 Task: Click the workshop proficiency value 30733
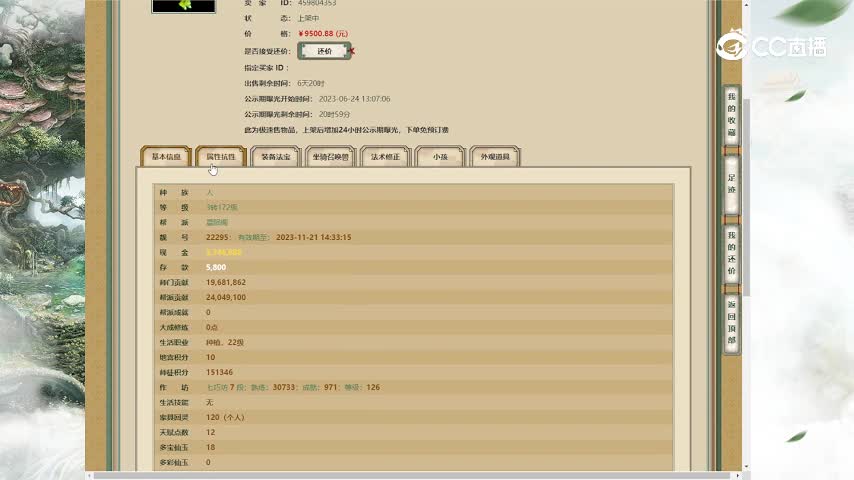(284, 387)
